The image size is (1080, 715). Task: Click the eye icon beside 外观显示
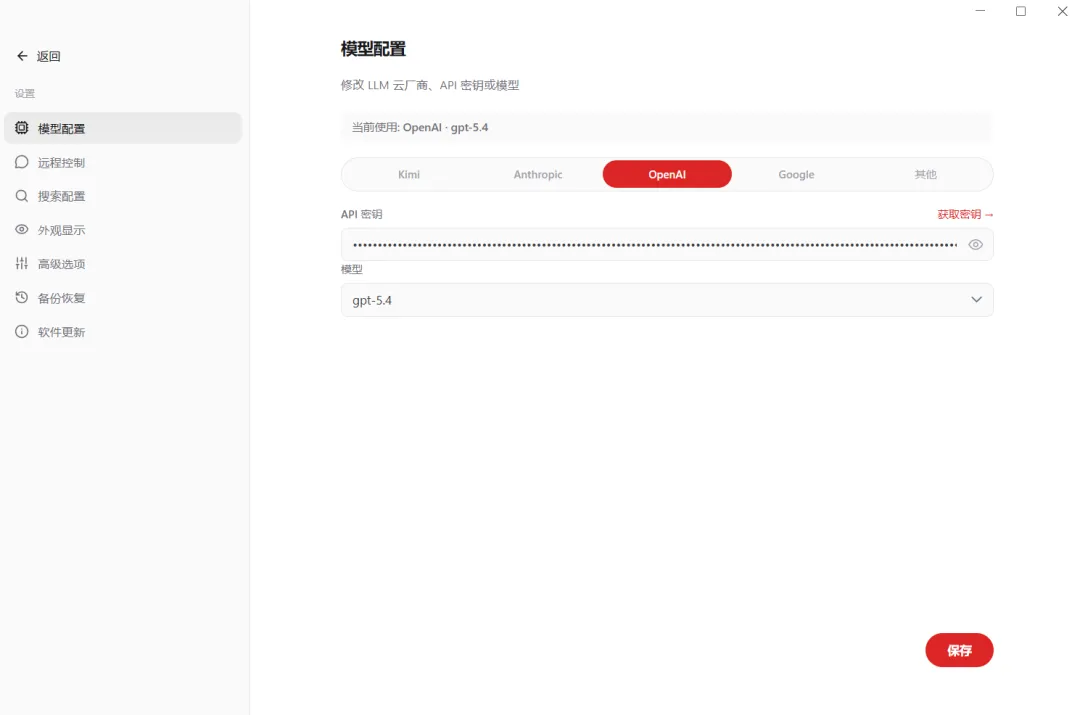click(x=22, y=229)
